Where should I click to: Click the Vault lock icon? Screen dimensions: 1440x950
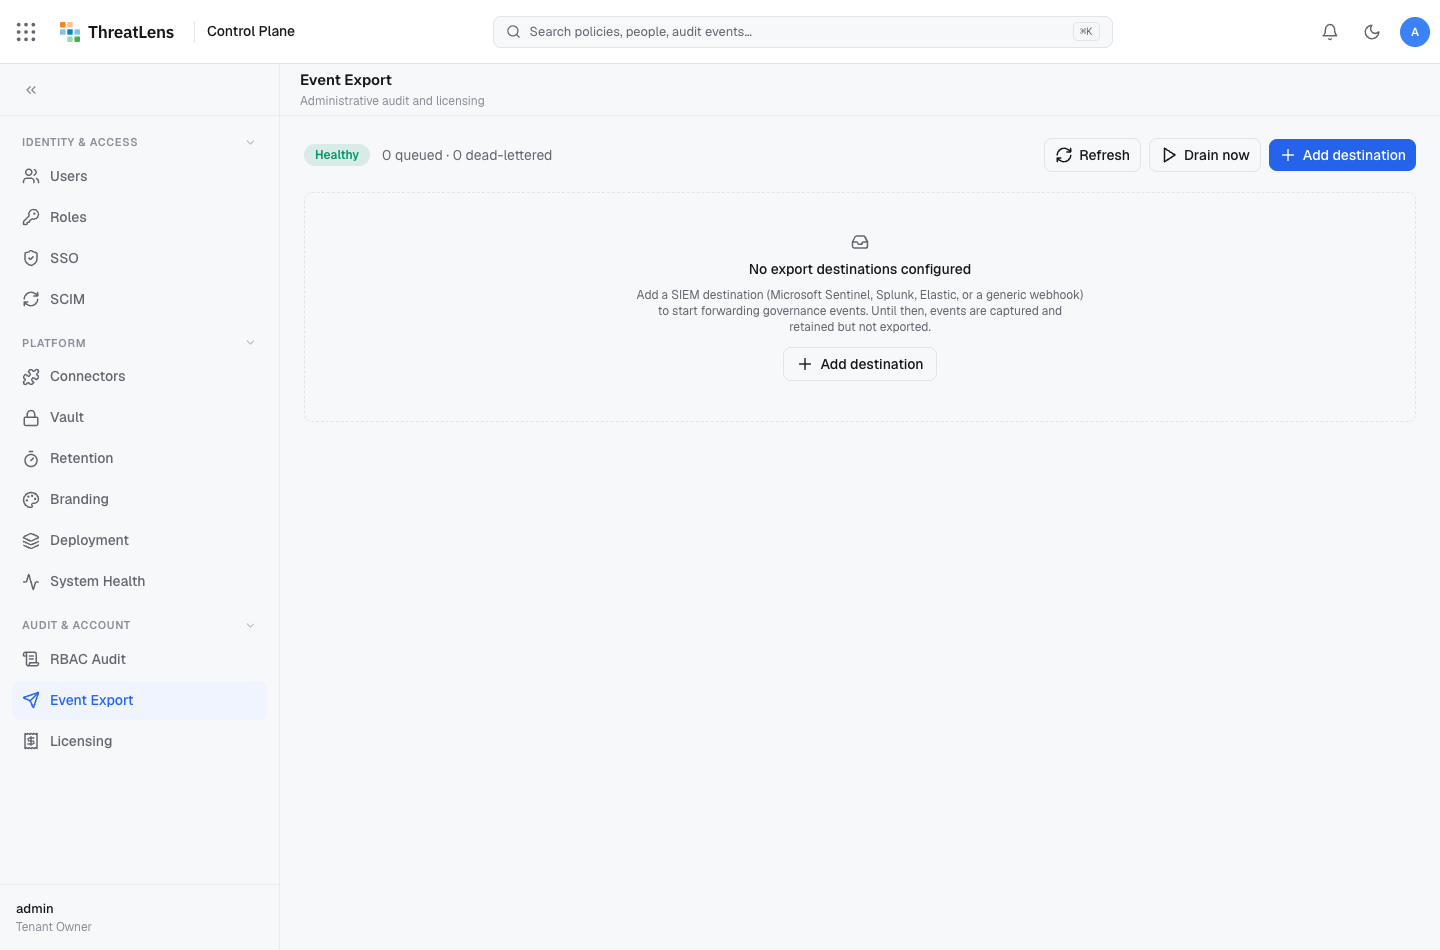(x=31, y=418)
